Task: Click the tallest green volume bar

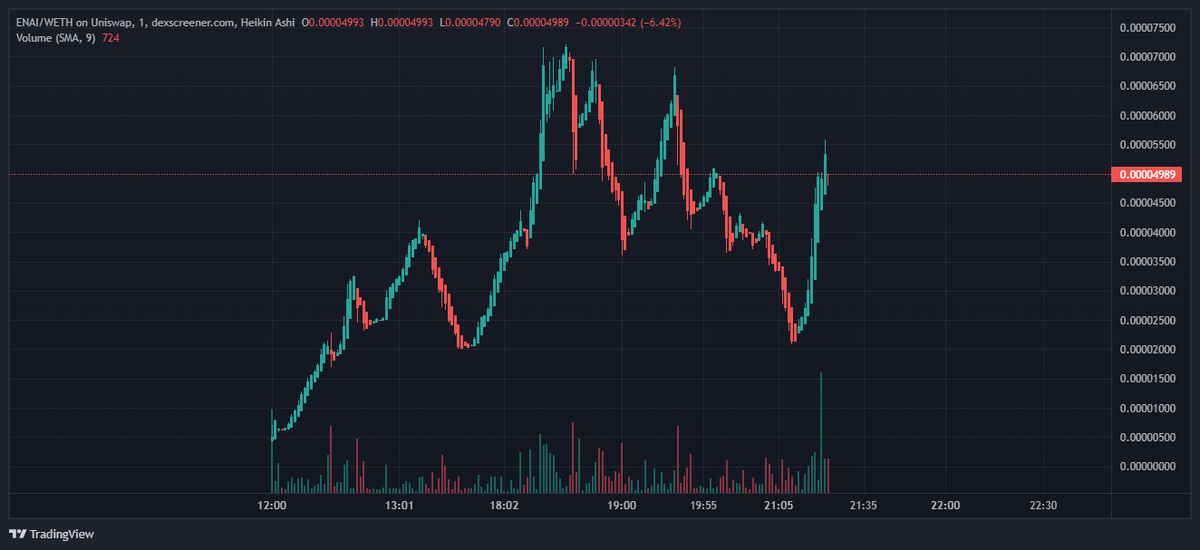Action: pyautogui.click(x=821, y=432)
